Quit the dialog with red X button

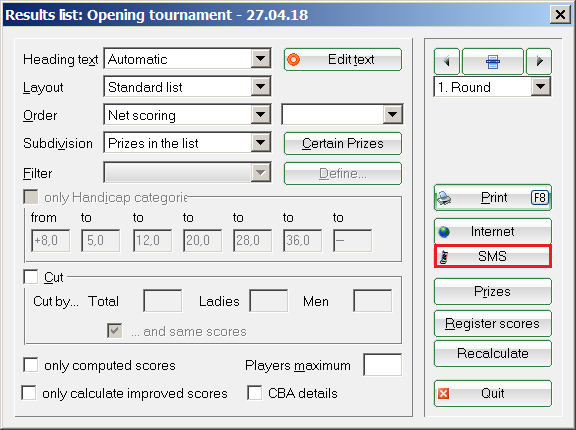[x=493, y=393]
